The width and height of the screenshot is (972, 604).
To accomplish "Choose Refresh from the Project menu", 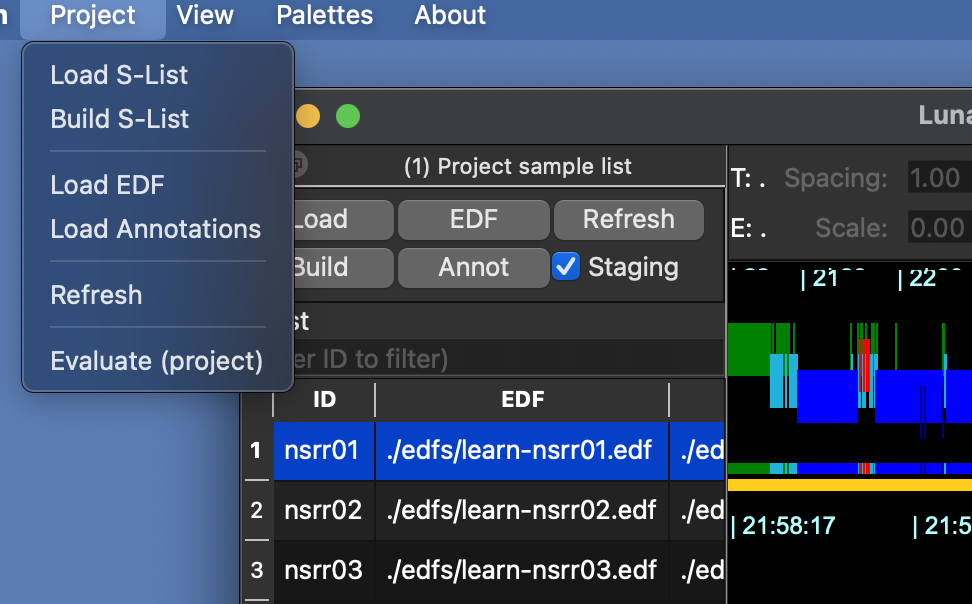I will 96,295.
